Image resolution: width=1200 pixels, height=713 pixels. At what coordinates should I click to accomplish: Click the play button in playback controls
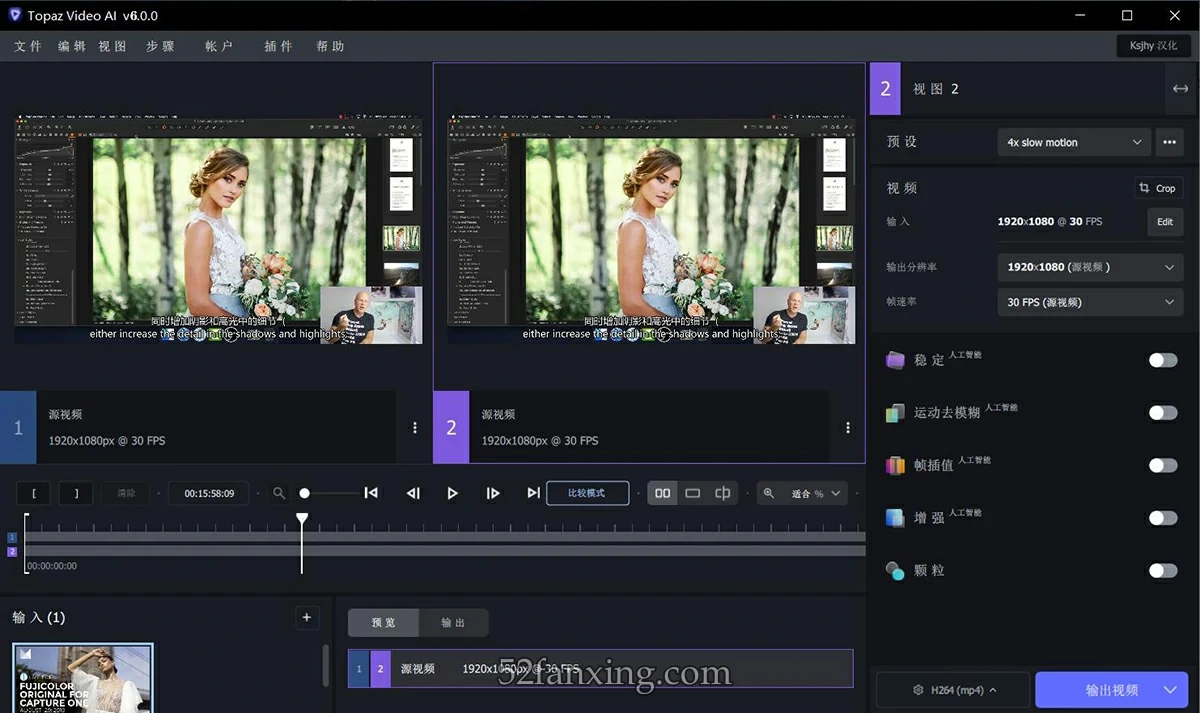[x=452, y=493]
